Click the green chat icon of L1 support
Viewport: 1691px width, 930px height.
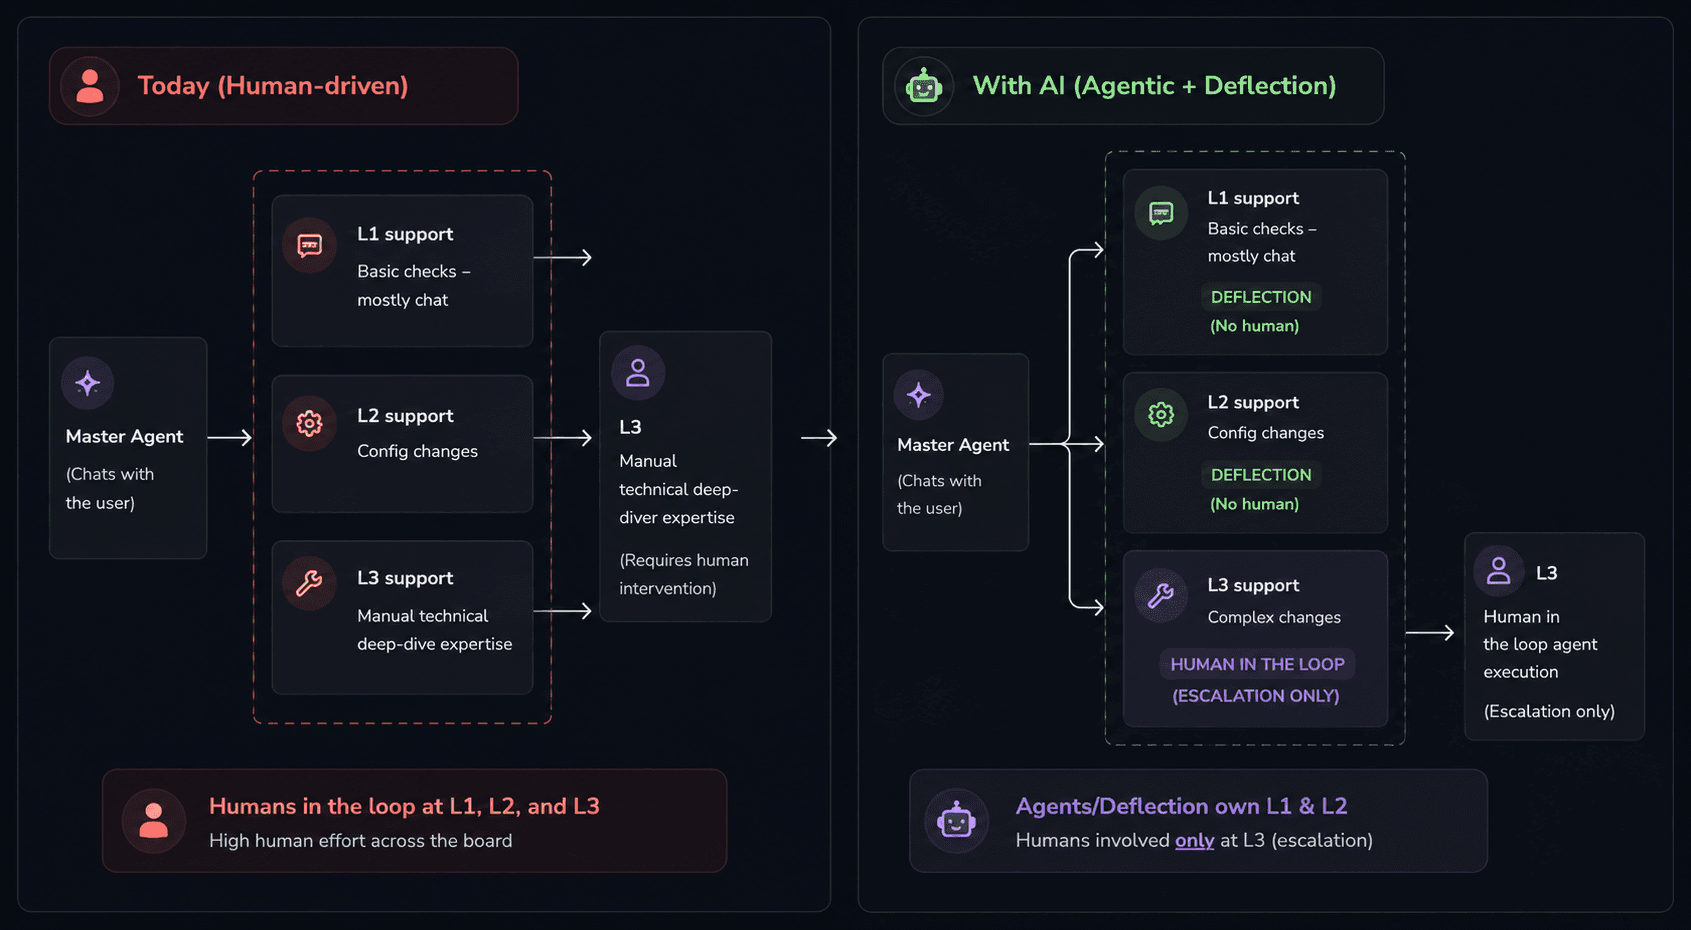(x=1161, y=213)
